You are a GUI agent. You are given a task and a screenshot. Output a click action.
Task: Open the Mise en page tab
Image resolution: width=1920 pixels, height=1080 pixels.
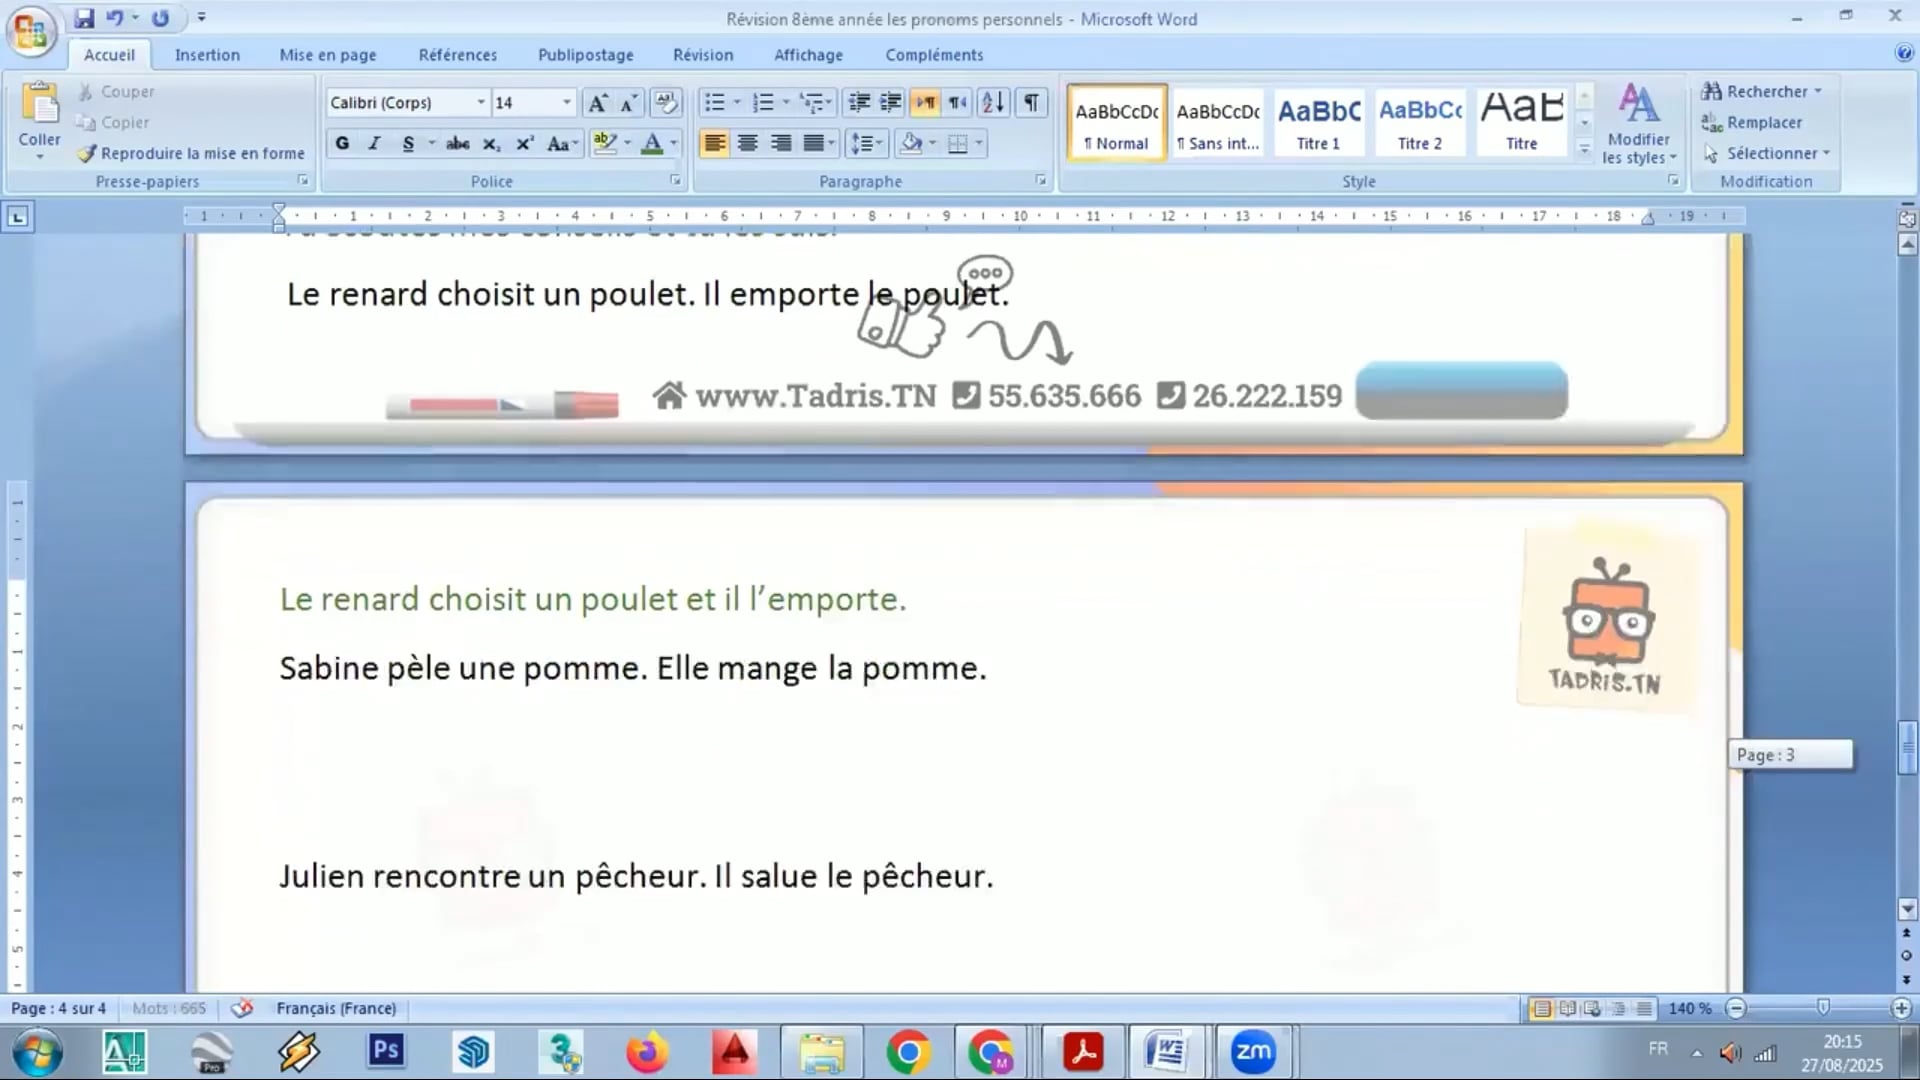click(x=328, y=55)
